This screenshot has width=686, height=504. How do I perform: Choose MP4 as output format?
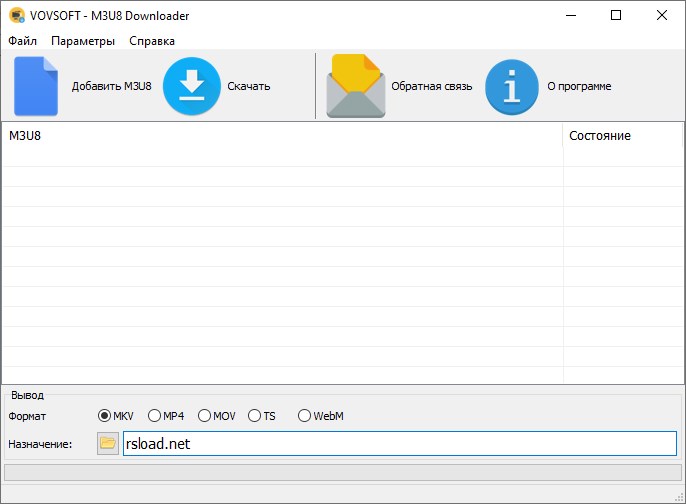(155, 416)
